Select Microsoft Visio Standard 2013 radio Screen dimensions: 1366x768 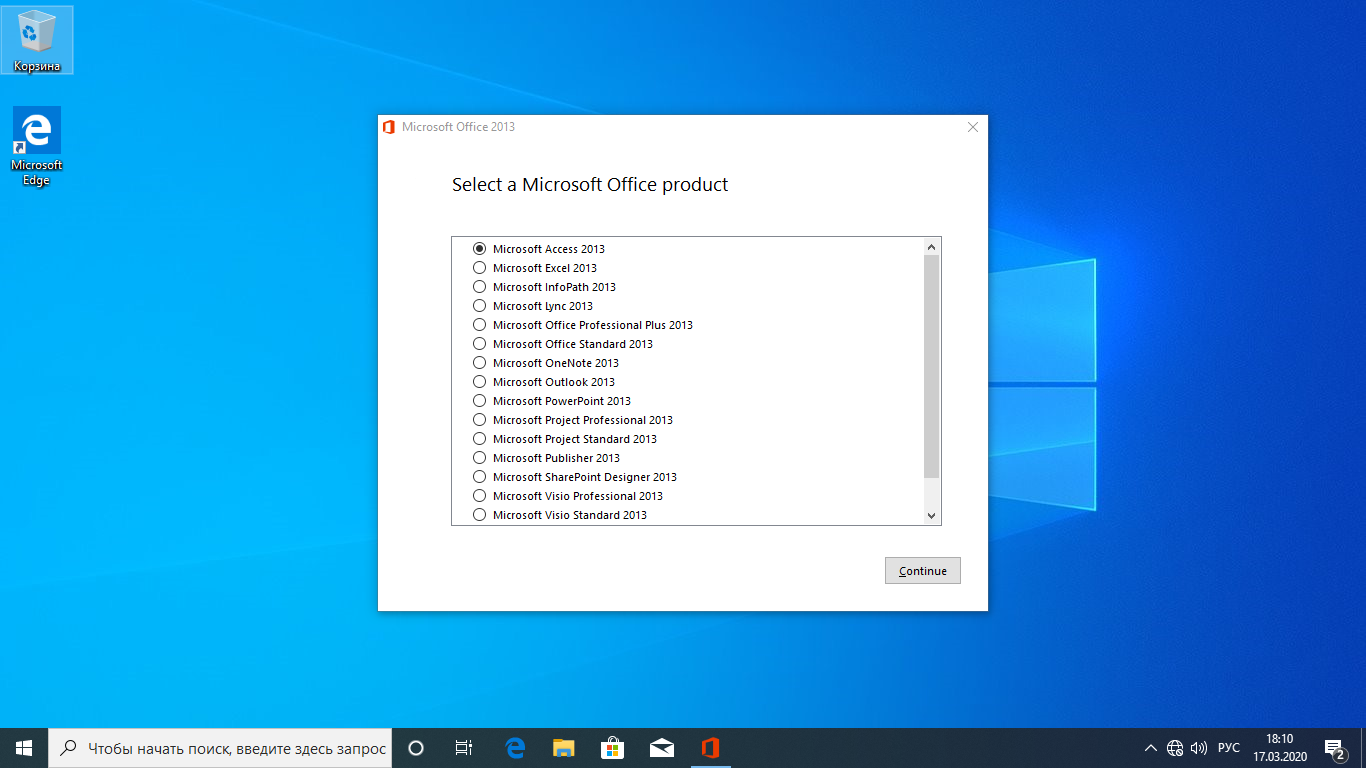pyautogui.click(x=480, y=514)
